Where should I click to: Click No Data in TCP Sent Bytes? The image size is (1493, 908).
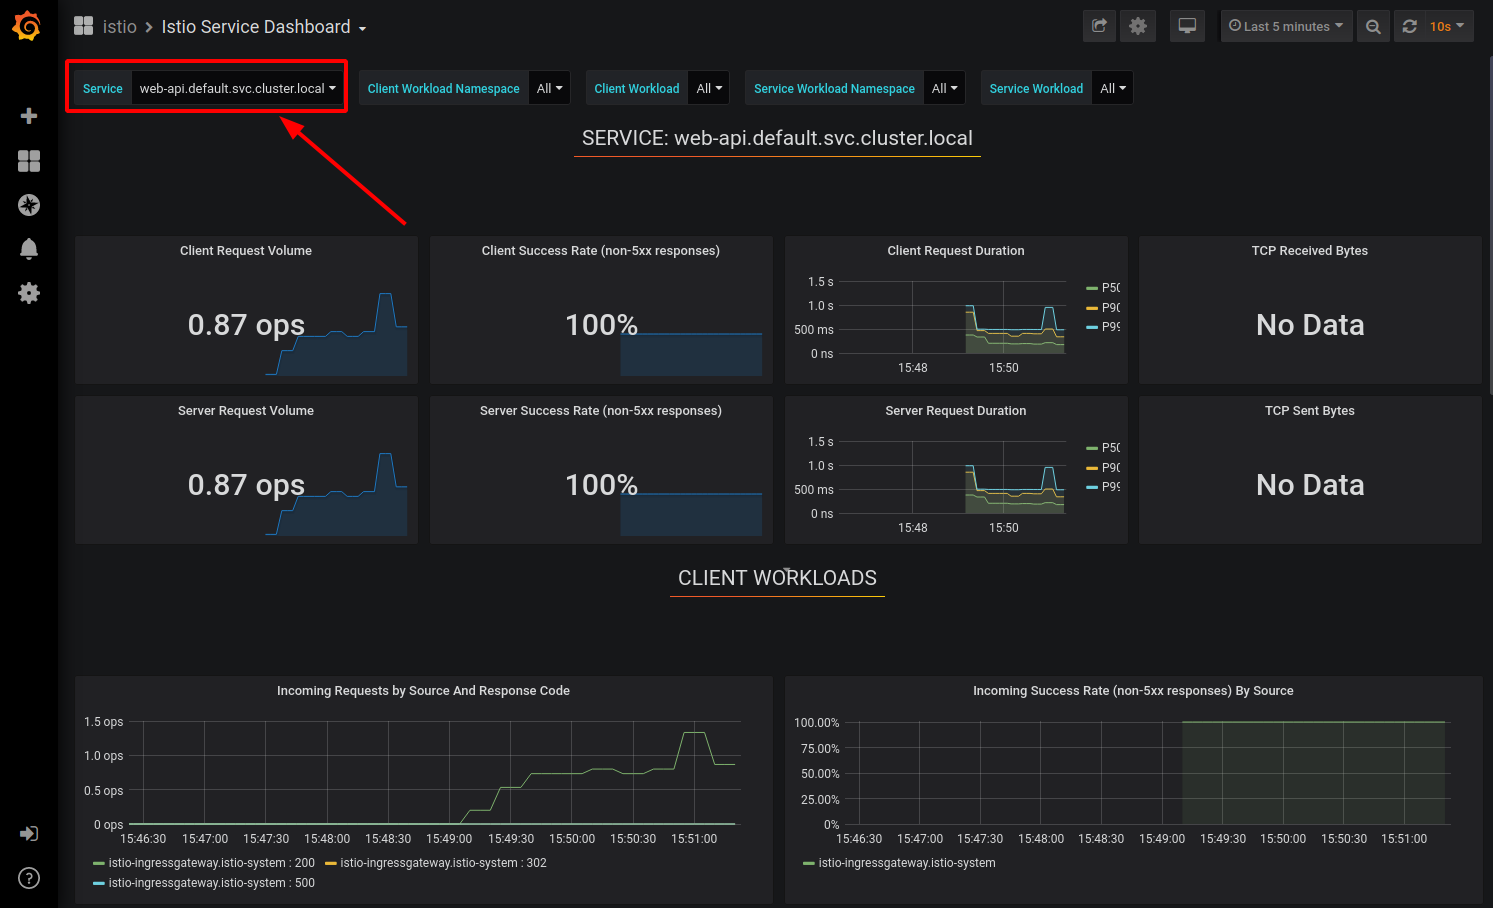(1310, 485)
